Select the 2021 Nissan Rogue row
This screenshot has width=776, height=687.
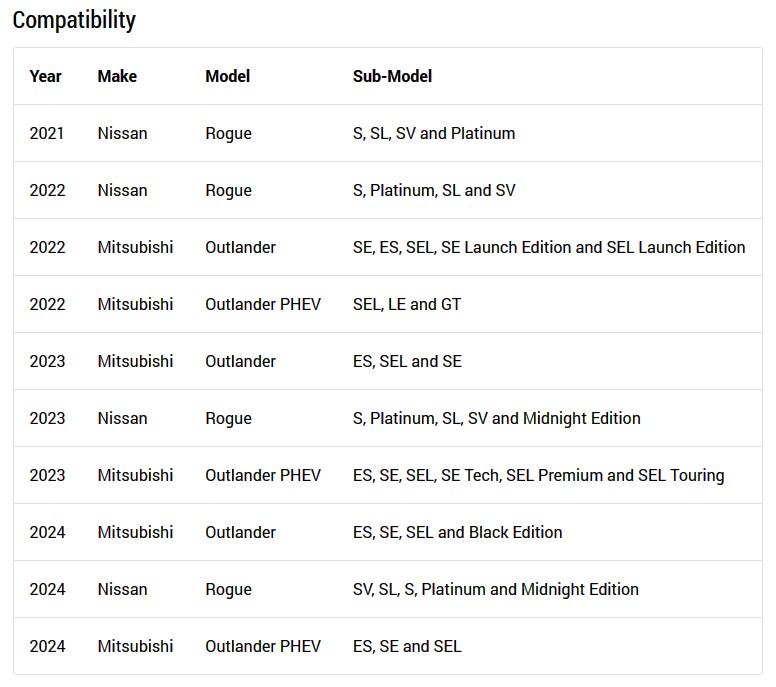coord(388,133)
